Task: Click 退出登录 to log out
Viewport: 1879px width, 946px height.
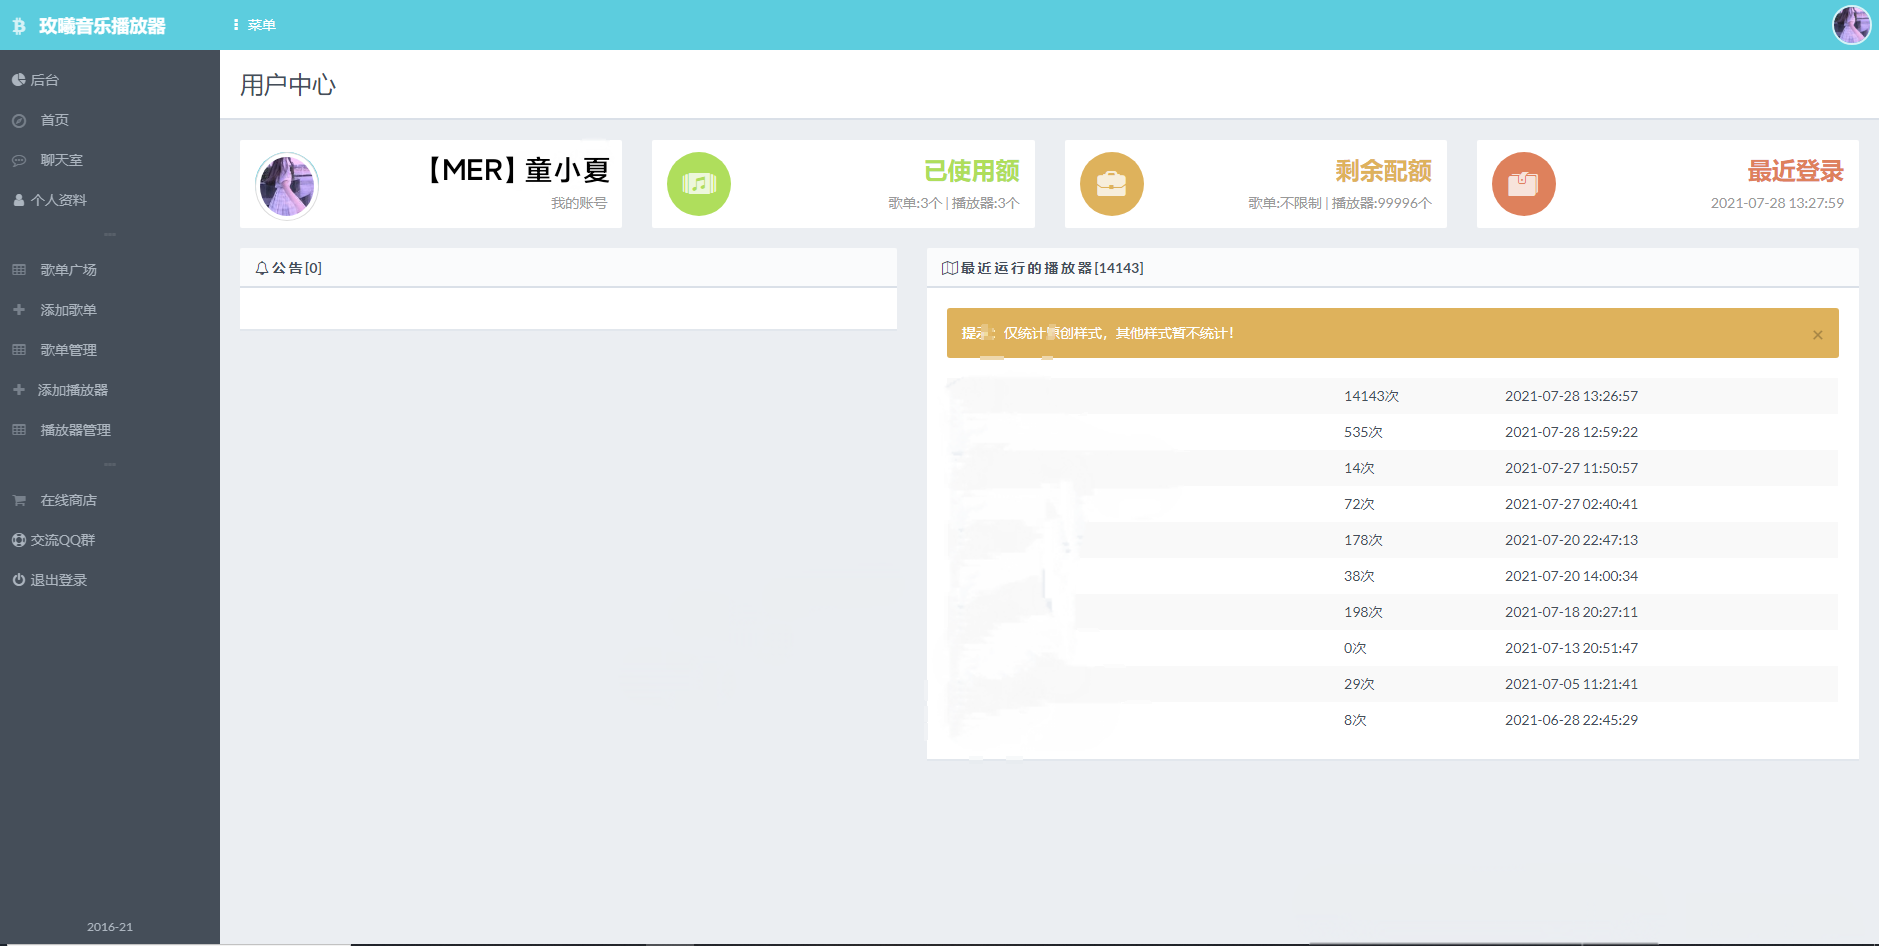Action: (x=58, y=580)
